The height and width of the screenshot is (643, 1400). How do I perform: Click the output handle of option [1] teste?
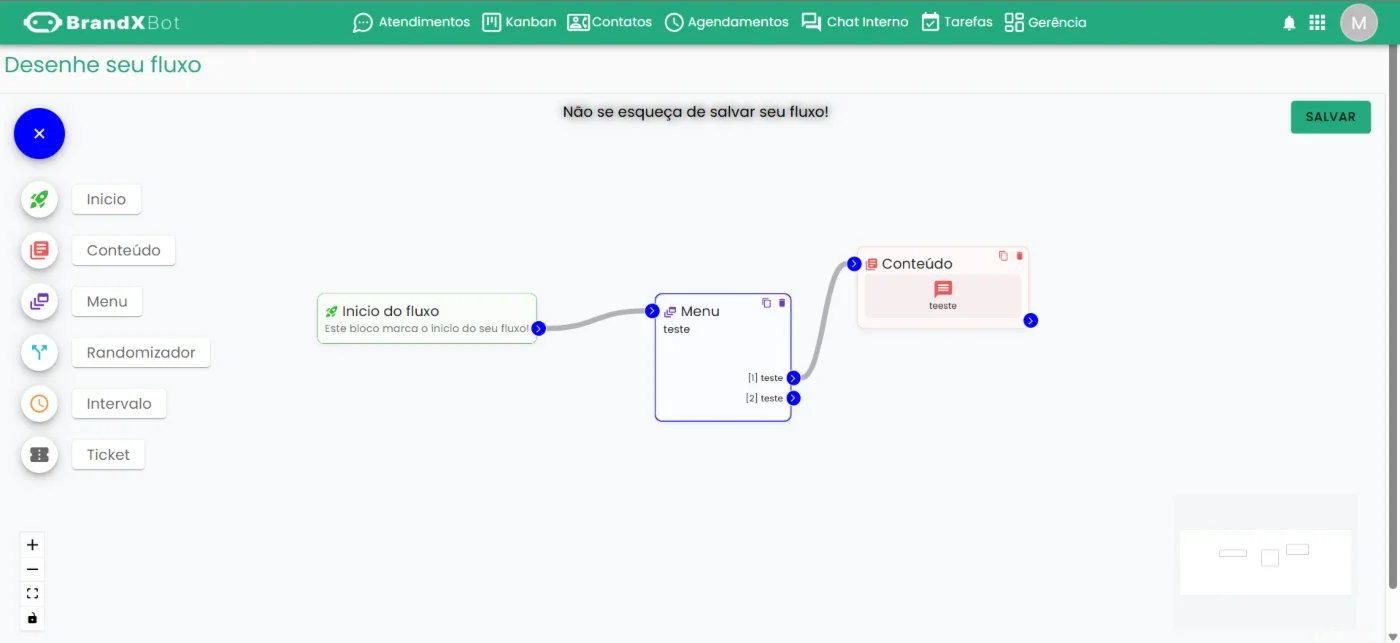(x=793, y=378)
